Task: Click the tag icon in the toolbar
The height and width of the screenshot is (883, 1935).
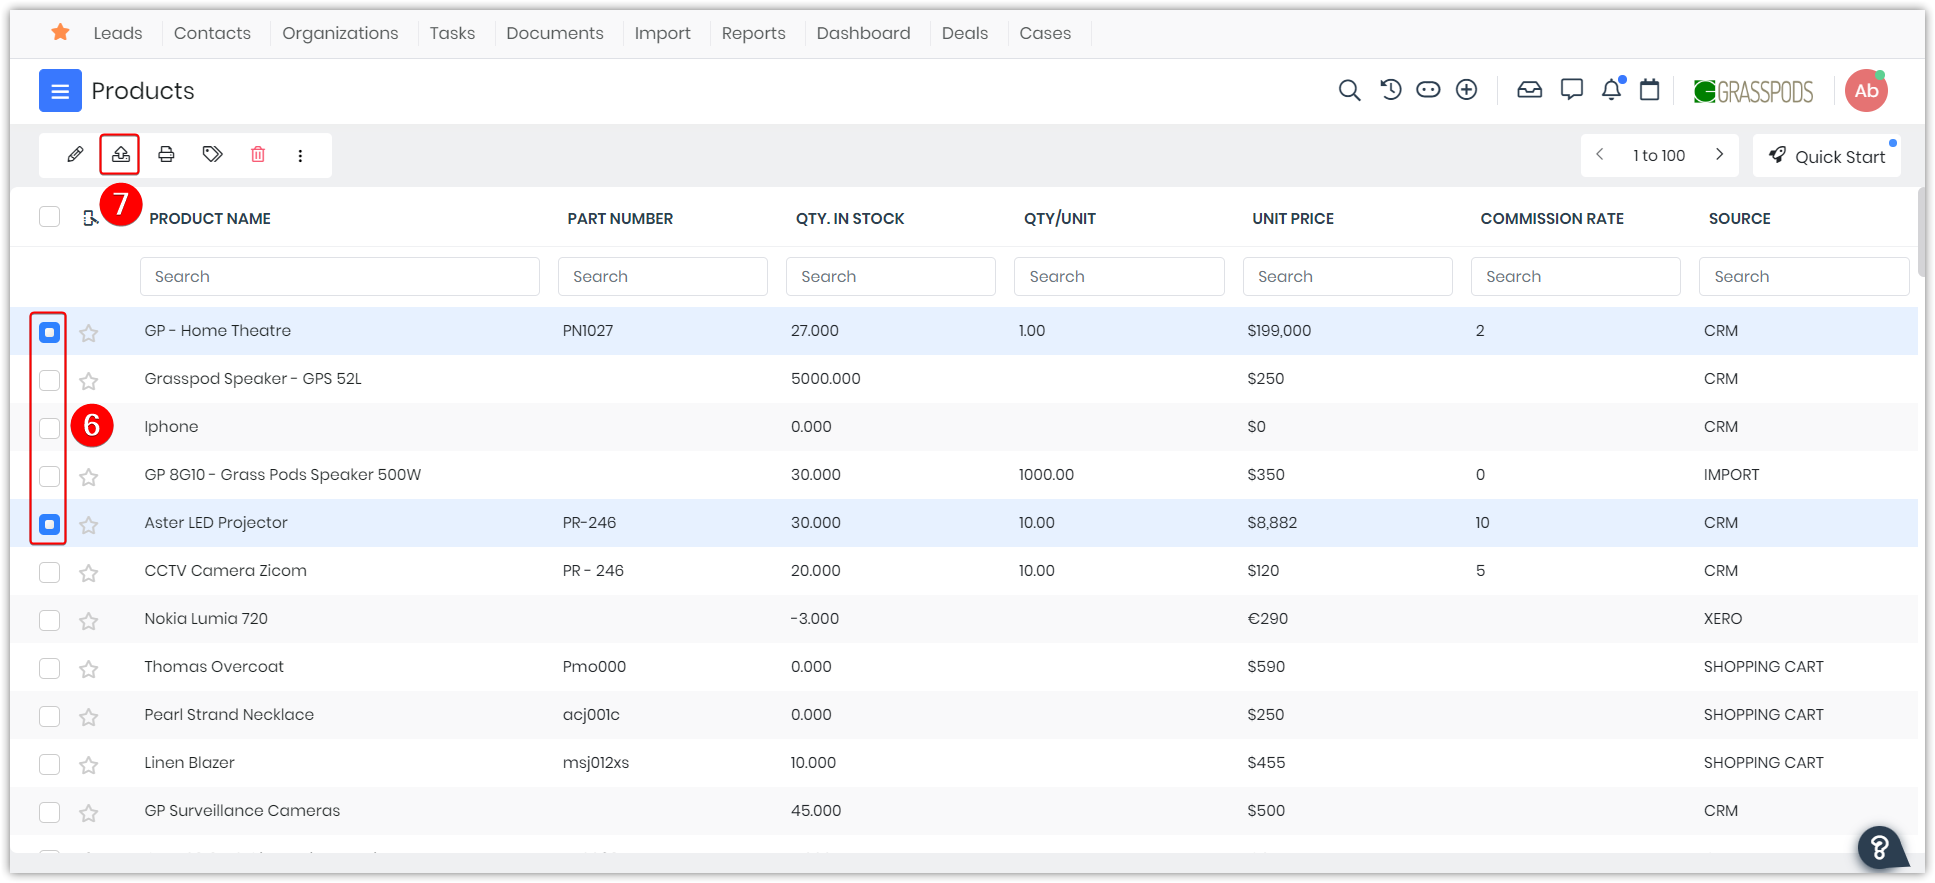Action: tap(212, 154)
